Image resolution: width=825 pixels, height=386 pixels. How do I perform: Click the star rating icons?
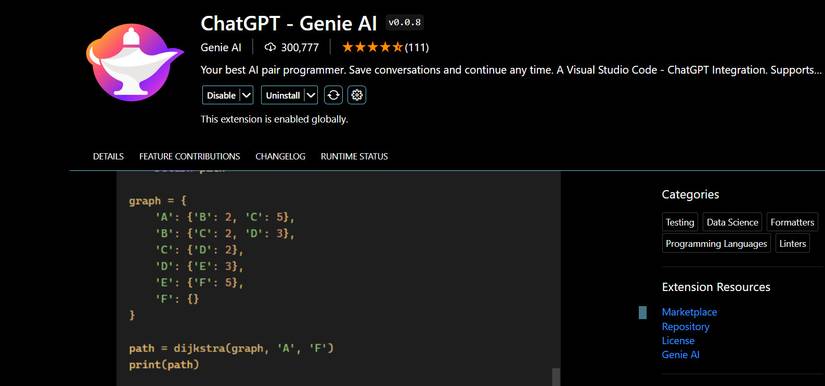tap(372, 47)
